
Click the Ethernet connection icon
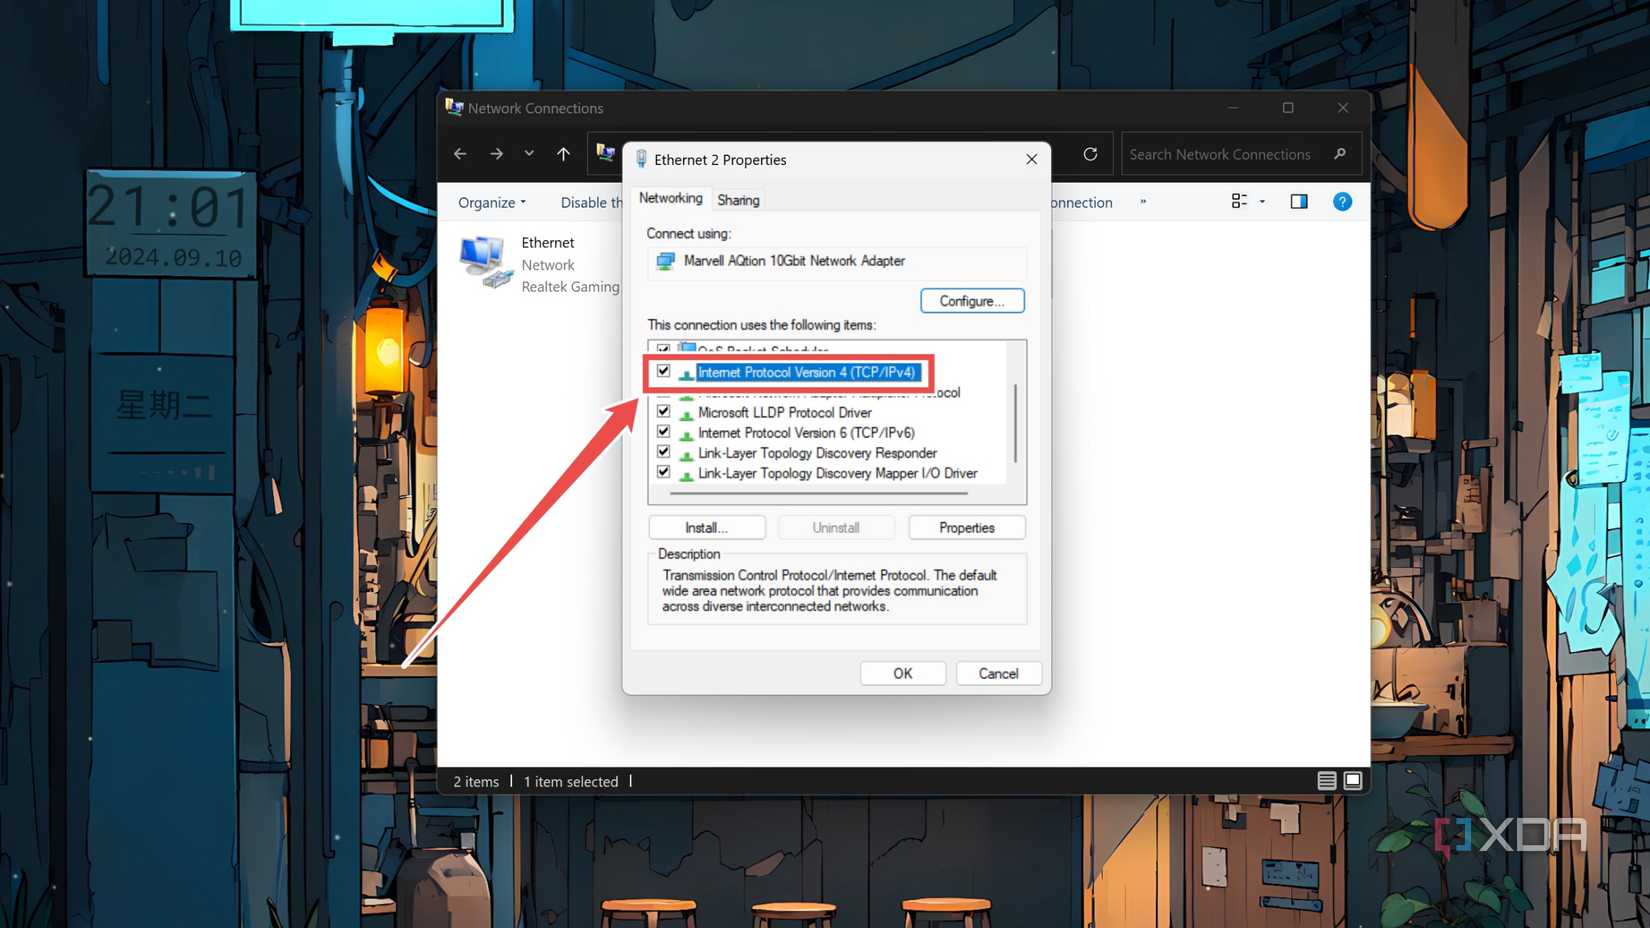pyautogui.click(x=483, y=260)
